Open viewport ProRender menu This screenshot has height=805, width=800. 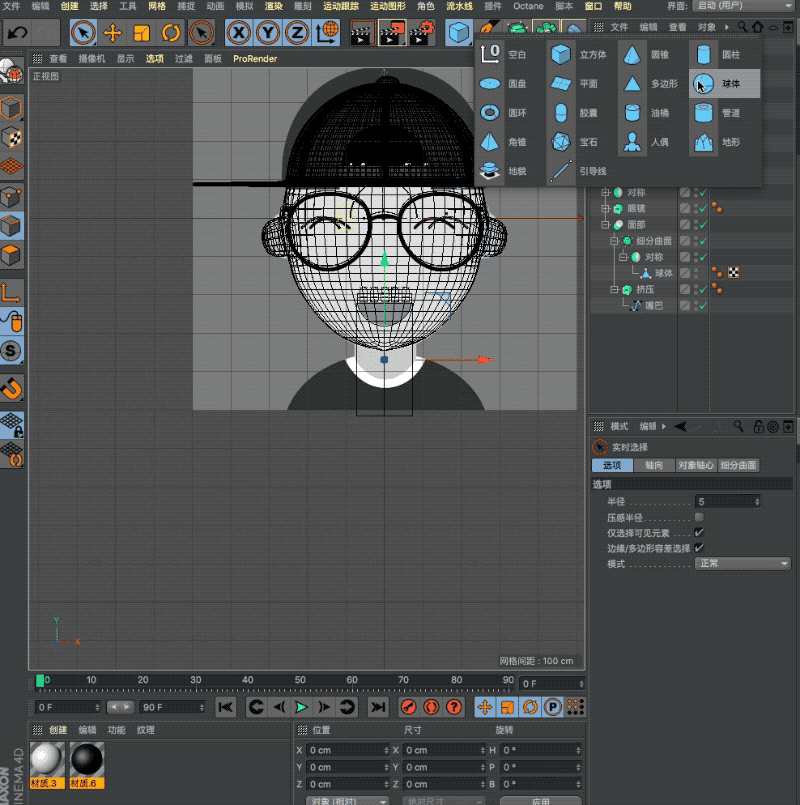pyautogui.click(x=255, y=59)
